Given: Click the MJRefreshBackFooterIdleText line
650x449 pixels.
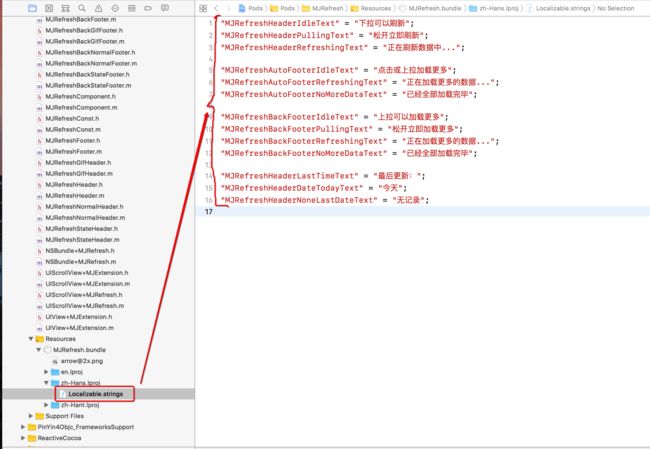Looking at the screenshot, I should click(x=334, y=116).
